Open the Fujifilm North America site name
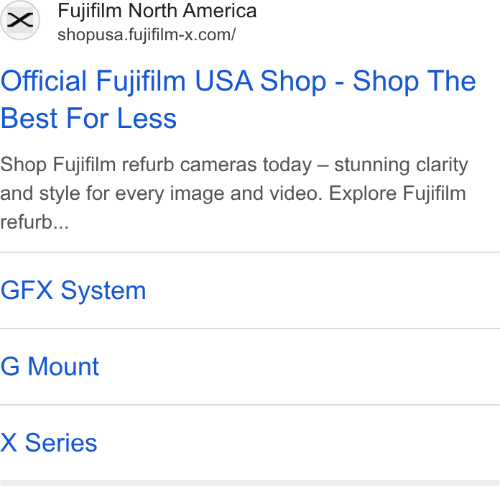Viewport: 500px width, 486px height. coord(157,11)
